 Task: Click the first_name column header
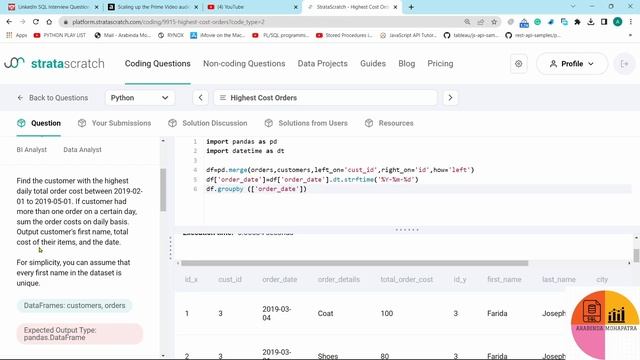coord(504,279)
